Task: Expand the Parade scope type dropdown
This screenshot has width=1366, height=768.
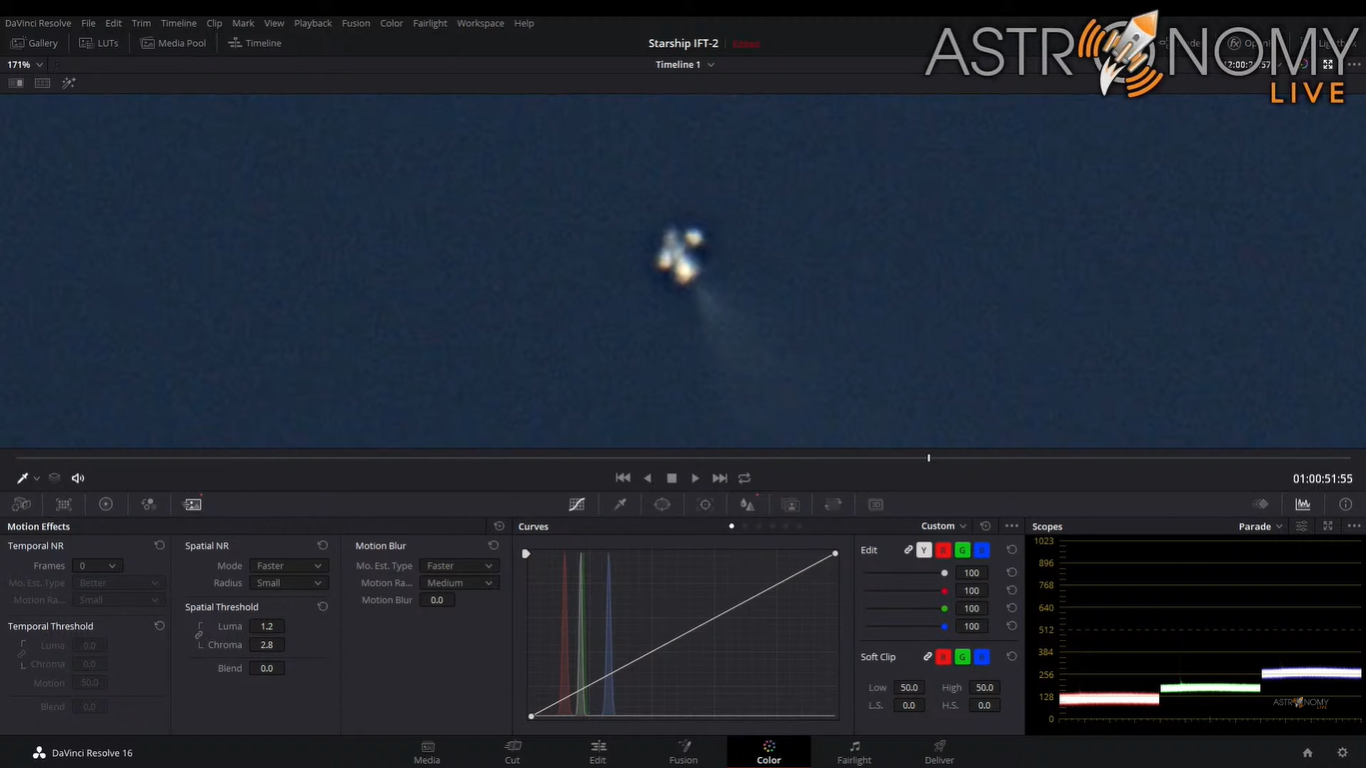Action: click(1261, 527)
